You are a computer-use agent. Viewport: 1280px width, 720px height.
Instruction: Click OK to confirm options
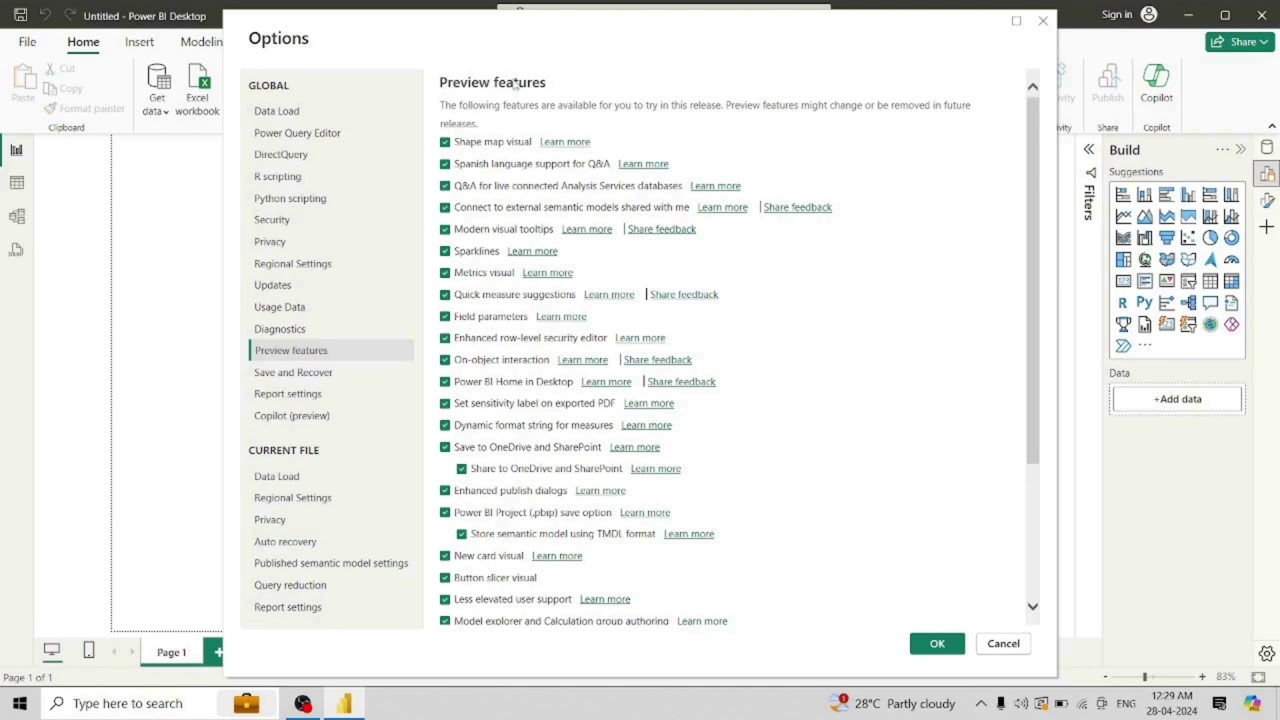click(937, 644)
